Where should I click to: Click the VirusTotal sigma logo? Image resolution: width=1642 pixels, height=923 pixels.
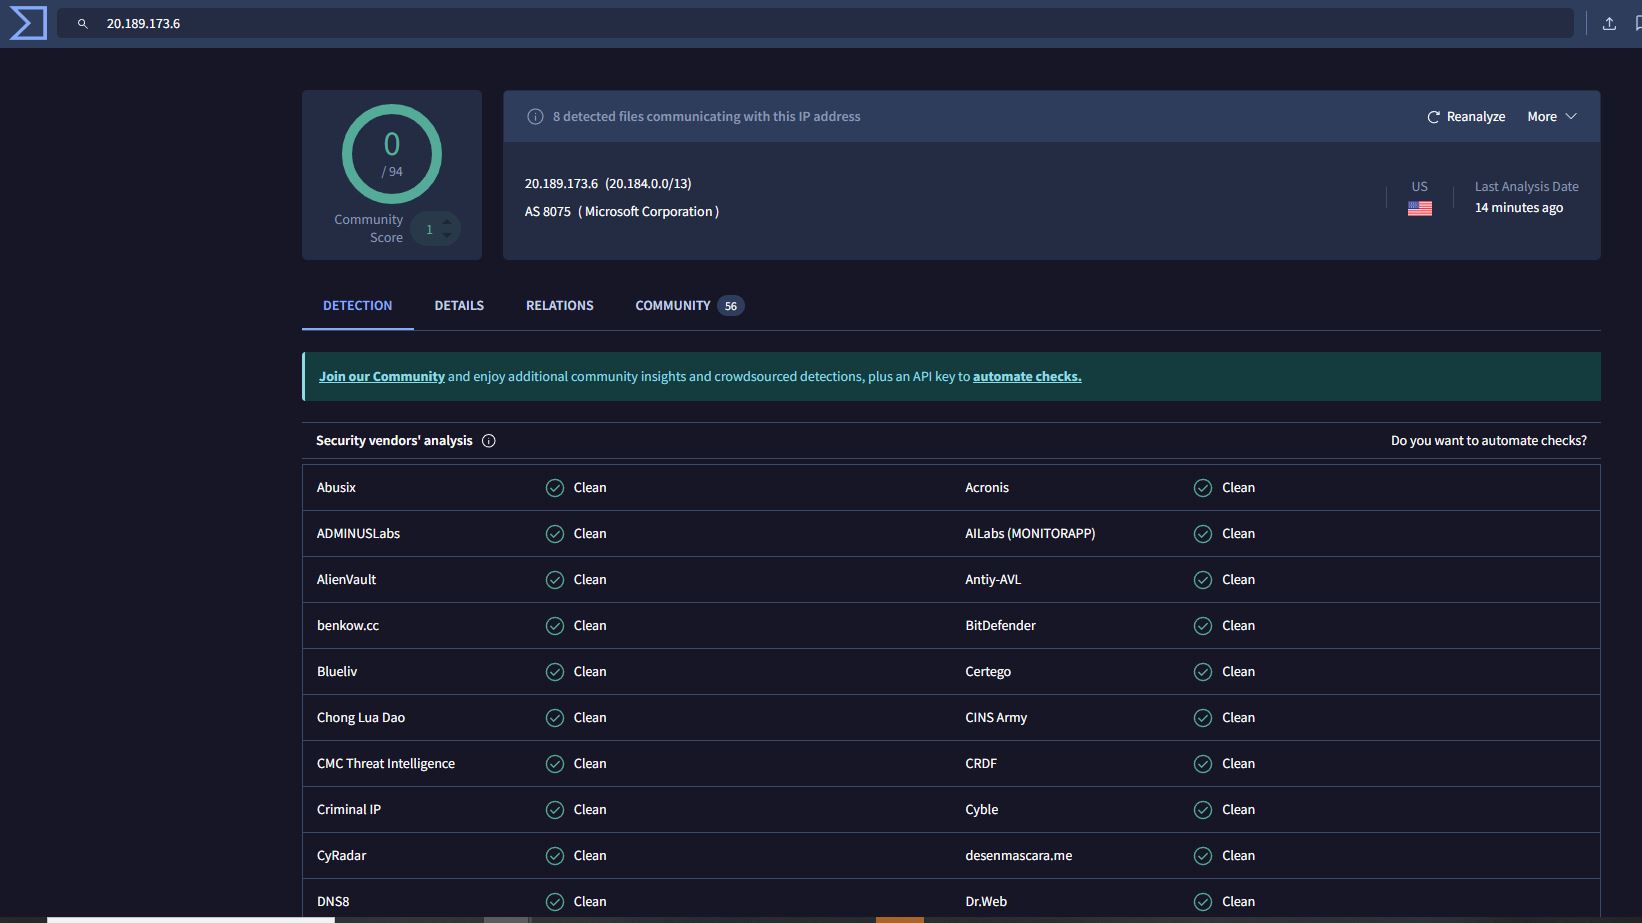pos(27,23)
